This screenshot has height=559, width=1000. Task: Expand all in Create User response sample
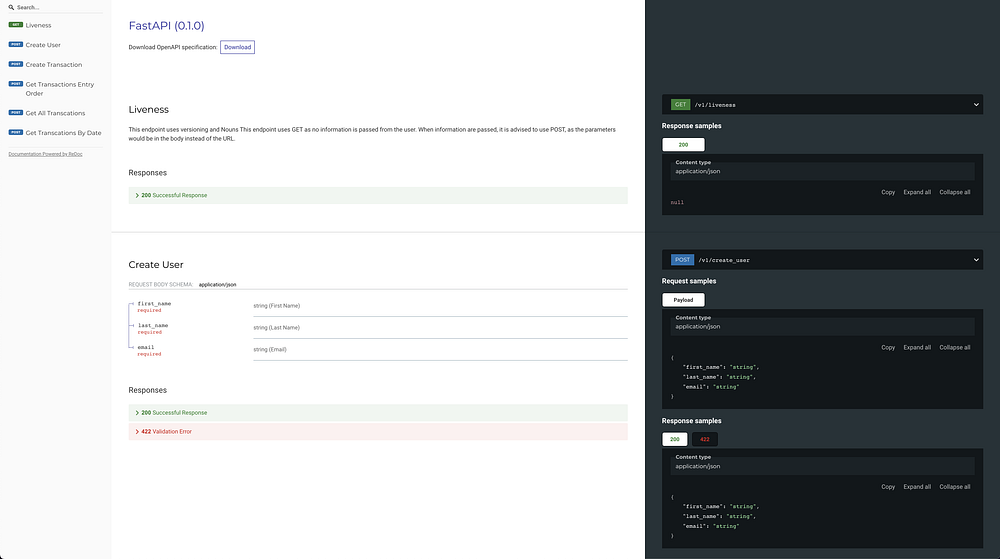click(x=917, y=487)
